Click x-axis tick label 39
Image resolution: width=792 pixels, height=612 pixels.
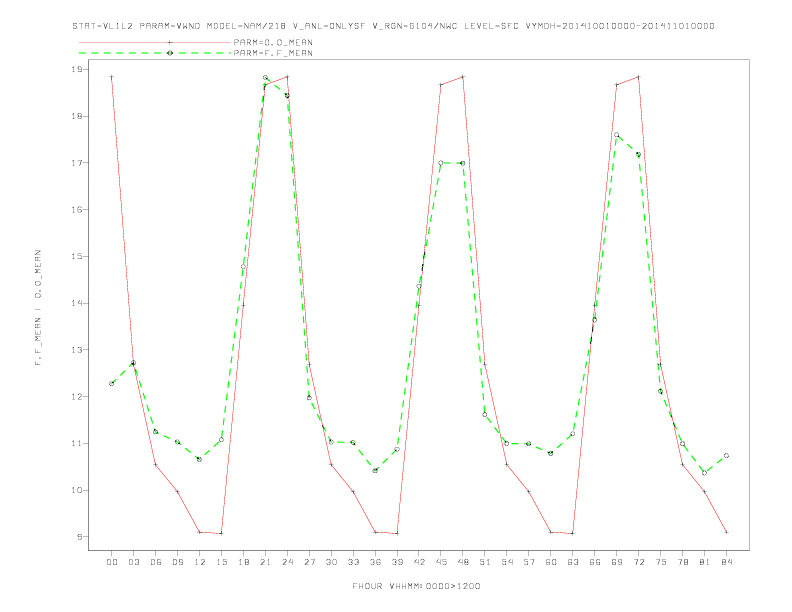397,562
